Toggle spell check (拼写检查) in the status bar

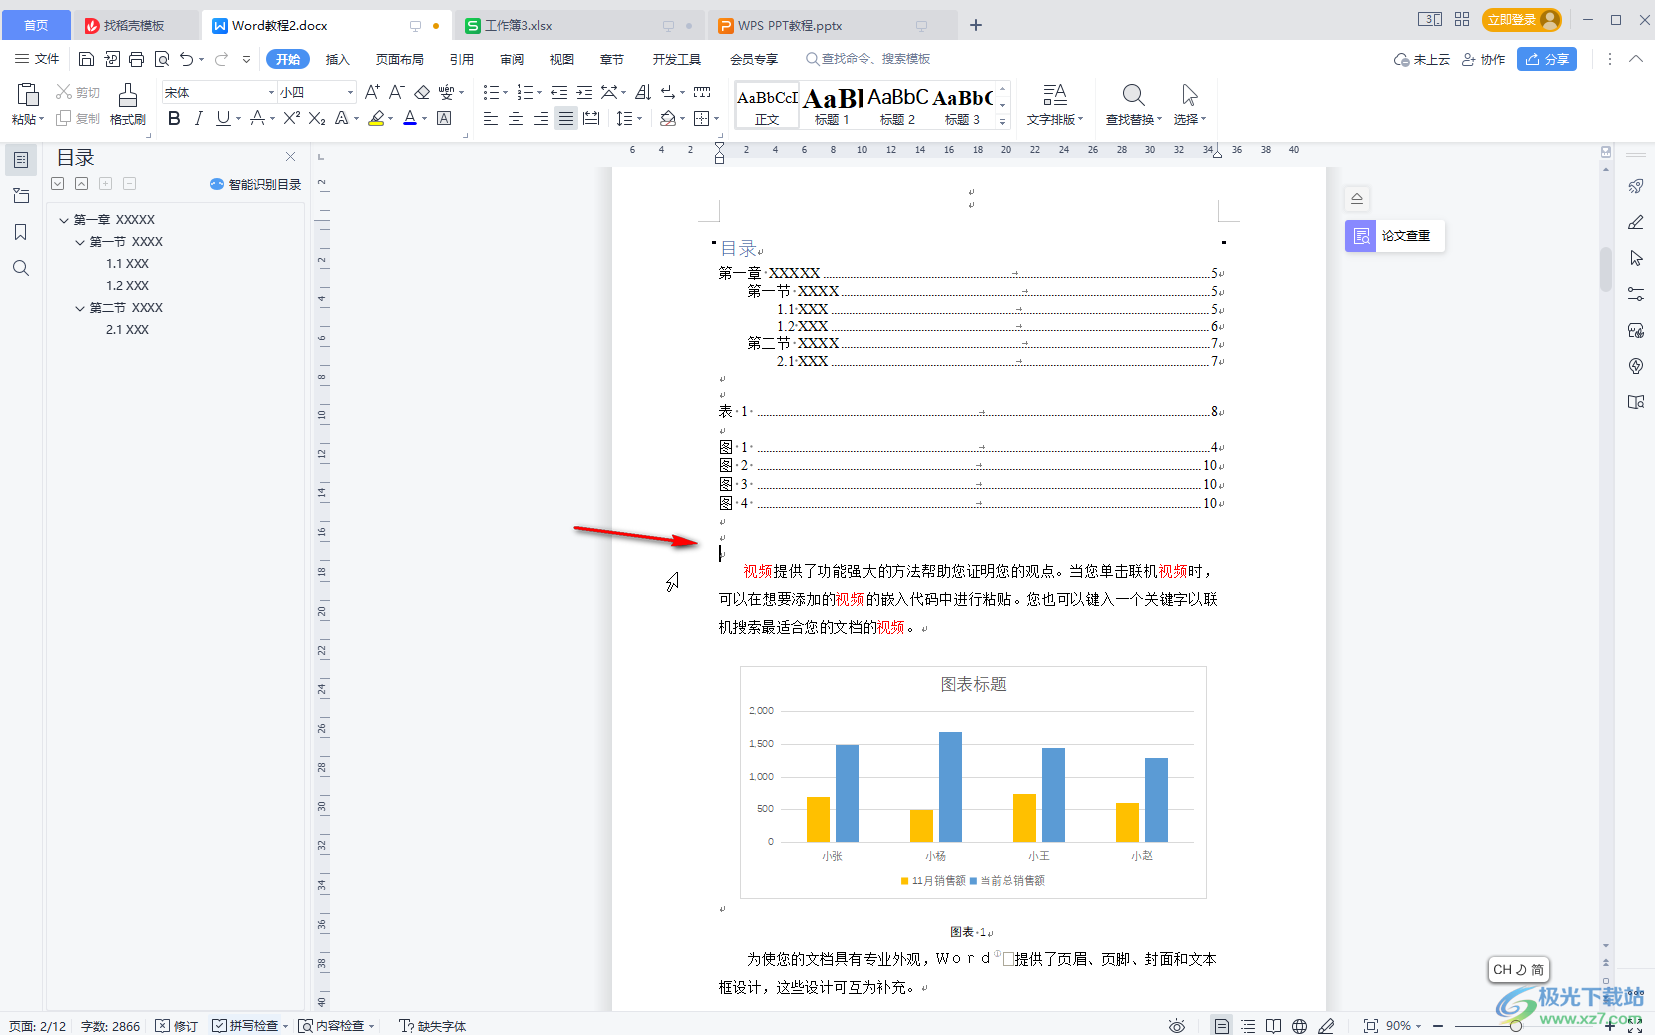click(x=245, y=1026)
